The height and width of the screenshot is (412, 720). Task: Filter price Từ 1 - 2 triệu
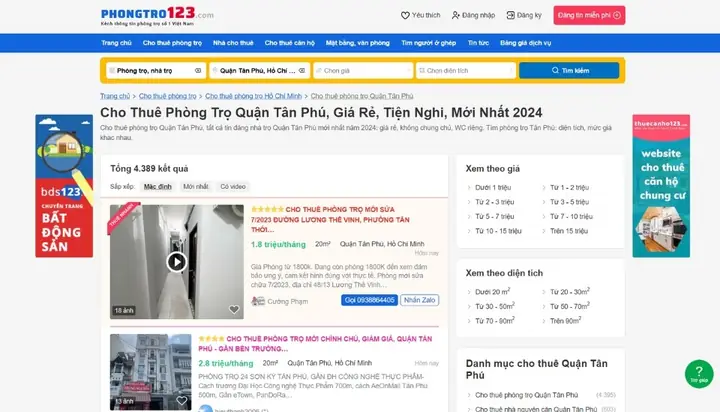(x=569, y=187)
